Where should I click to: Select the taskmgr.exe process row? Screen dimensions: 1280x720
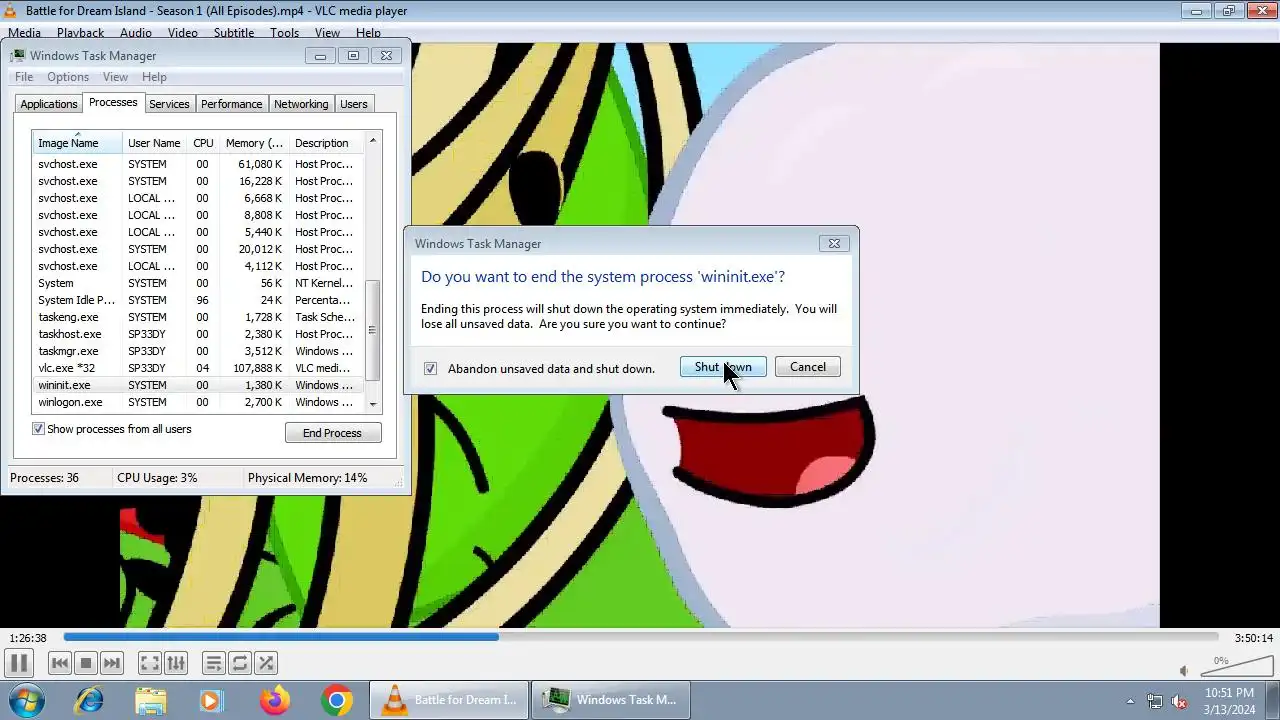pyautogui.click(x=198, y=351)
